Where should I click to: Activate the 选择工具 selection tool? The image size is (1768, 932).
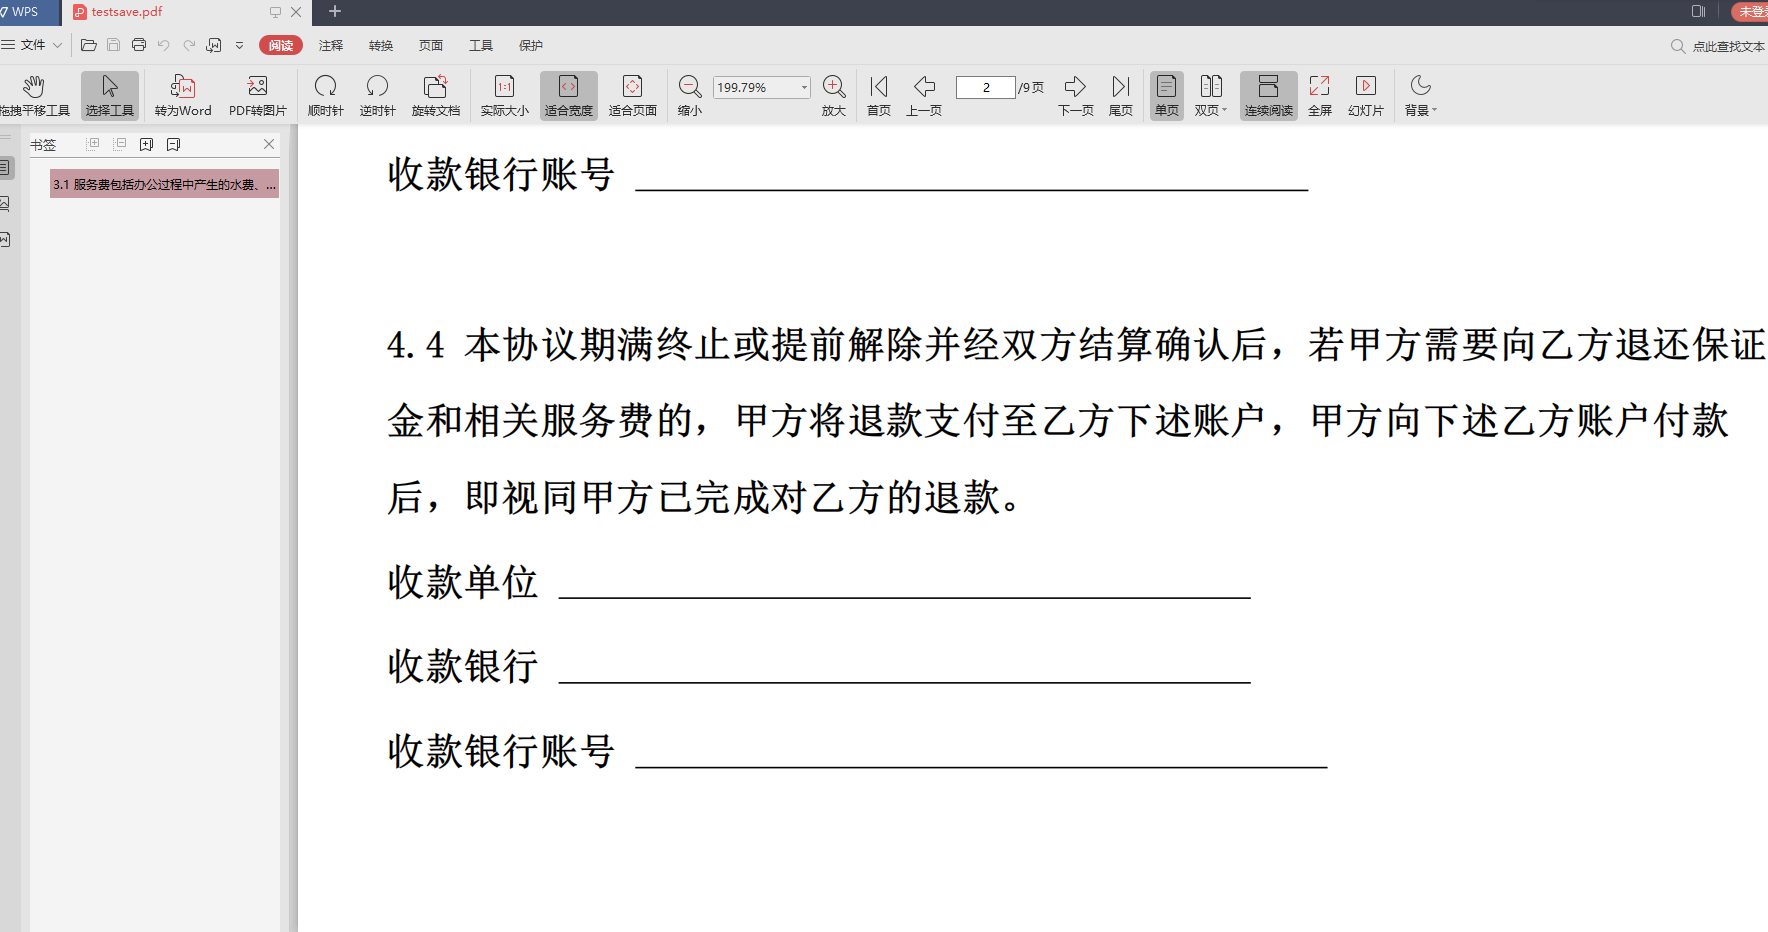point(110,96)
